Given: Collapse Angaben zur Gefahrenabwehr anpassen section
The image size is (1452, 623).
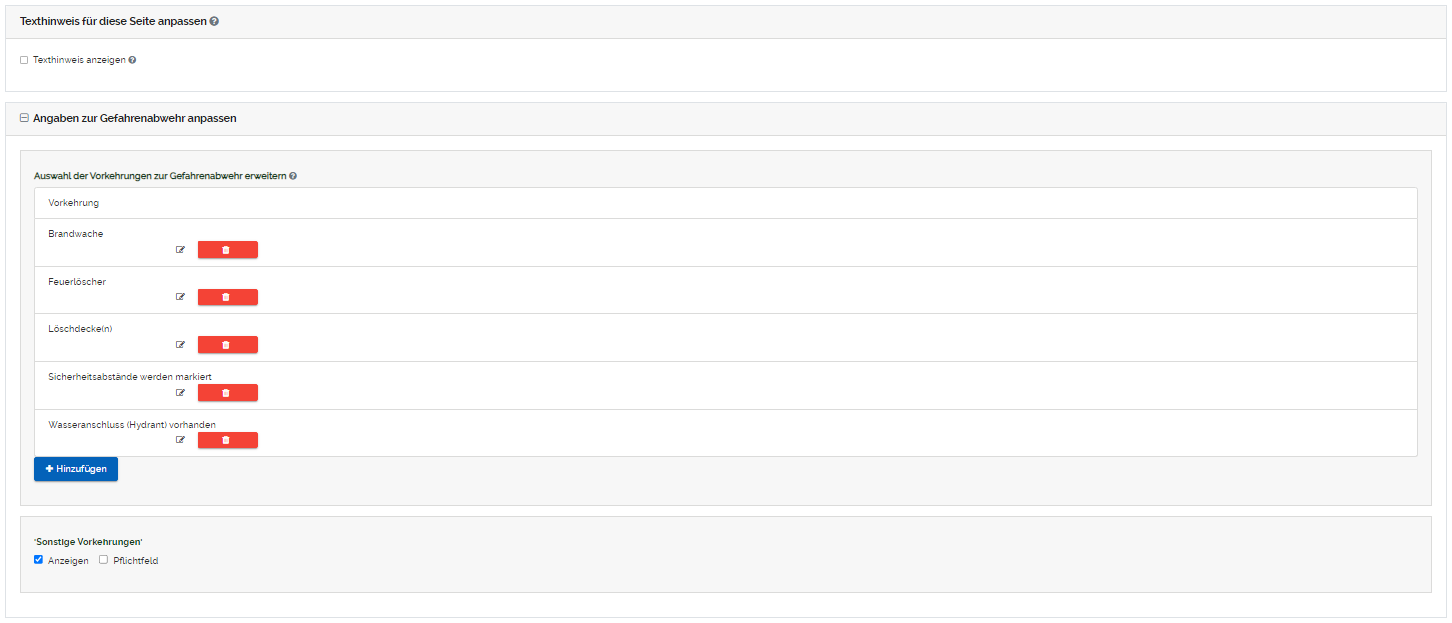Looking at the screenshot, I should pyautogui.click(x=24, y=118).
